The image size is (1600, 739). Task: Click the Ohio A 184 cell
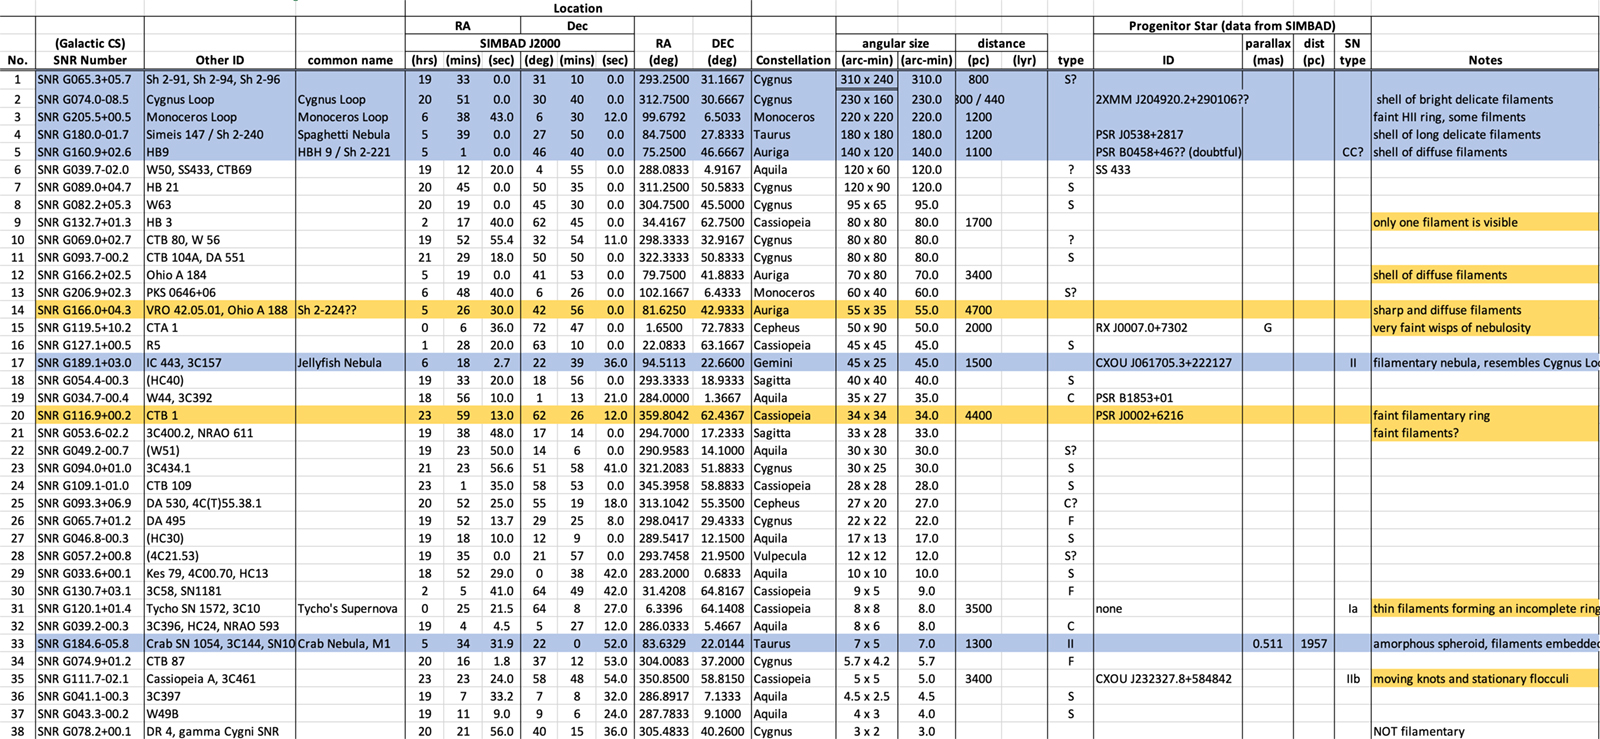click(220, 275)
